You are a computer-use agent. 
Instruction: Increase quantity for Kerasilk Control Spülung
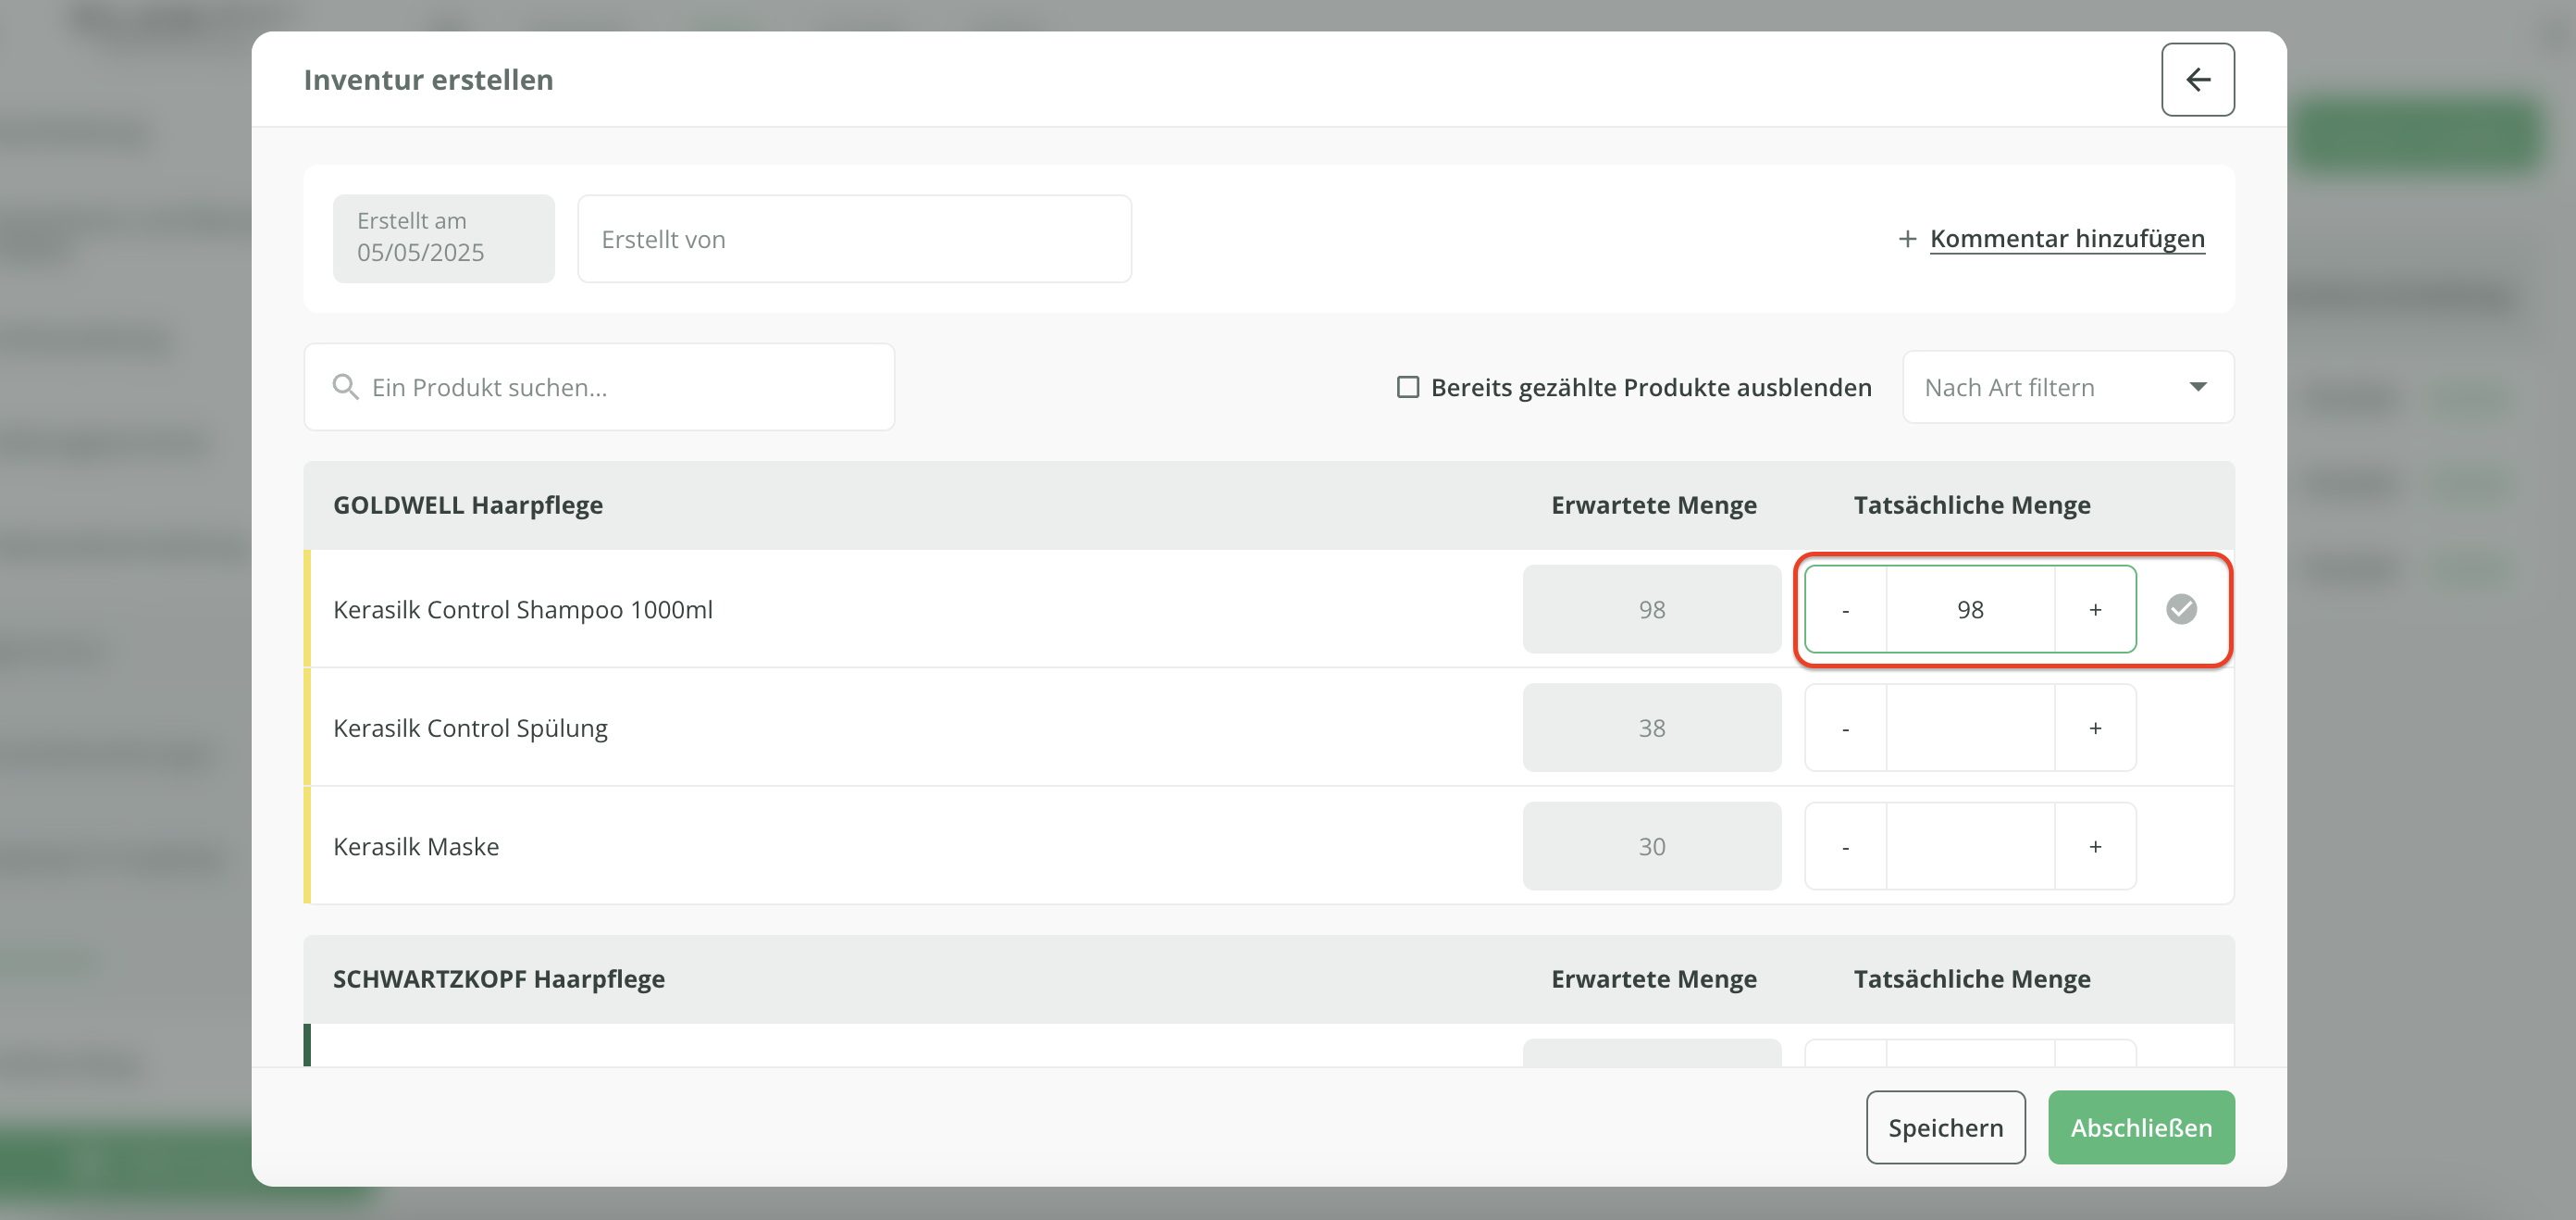click(x=2095, y=728)
